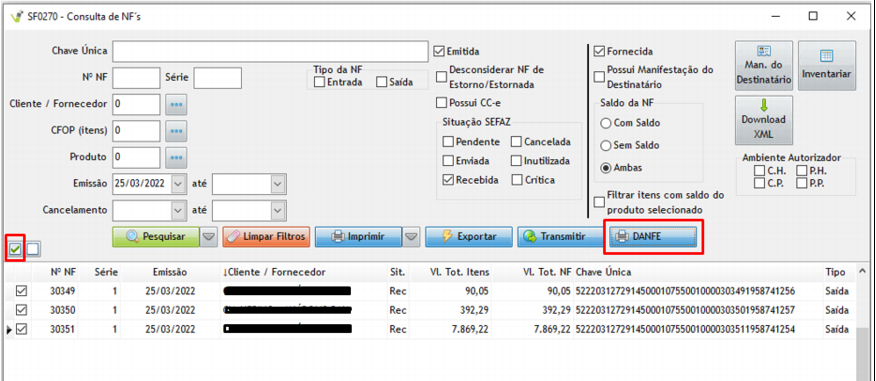Screen dimensions: 876x381
Task: Select Ambas radio option
Action: tap(606, 168)
